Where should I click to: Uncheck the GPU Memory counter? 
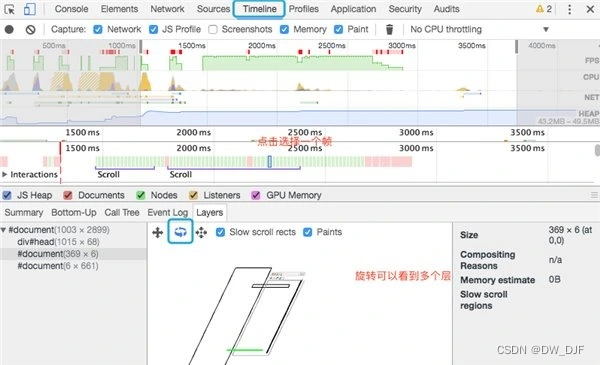256,196
